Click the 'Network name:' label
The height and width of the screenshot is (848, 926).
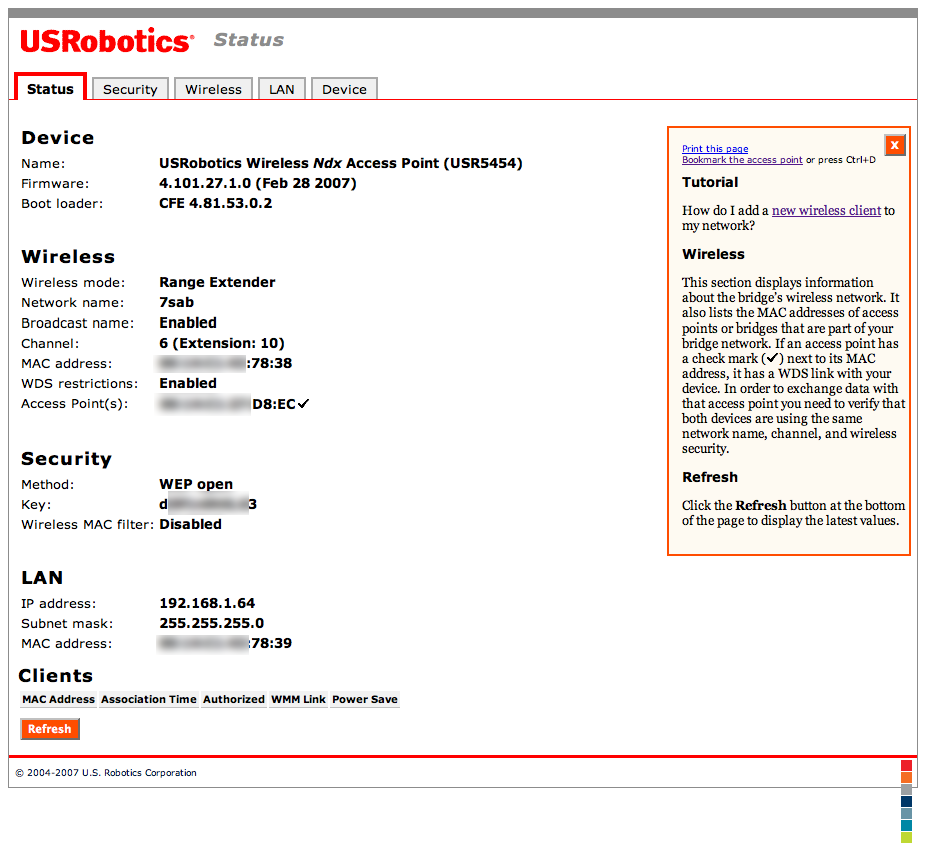(73, 303)
